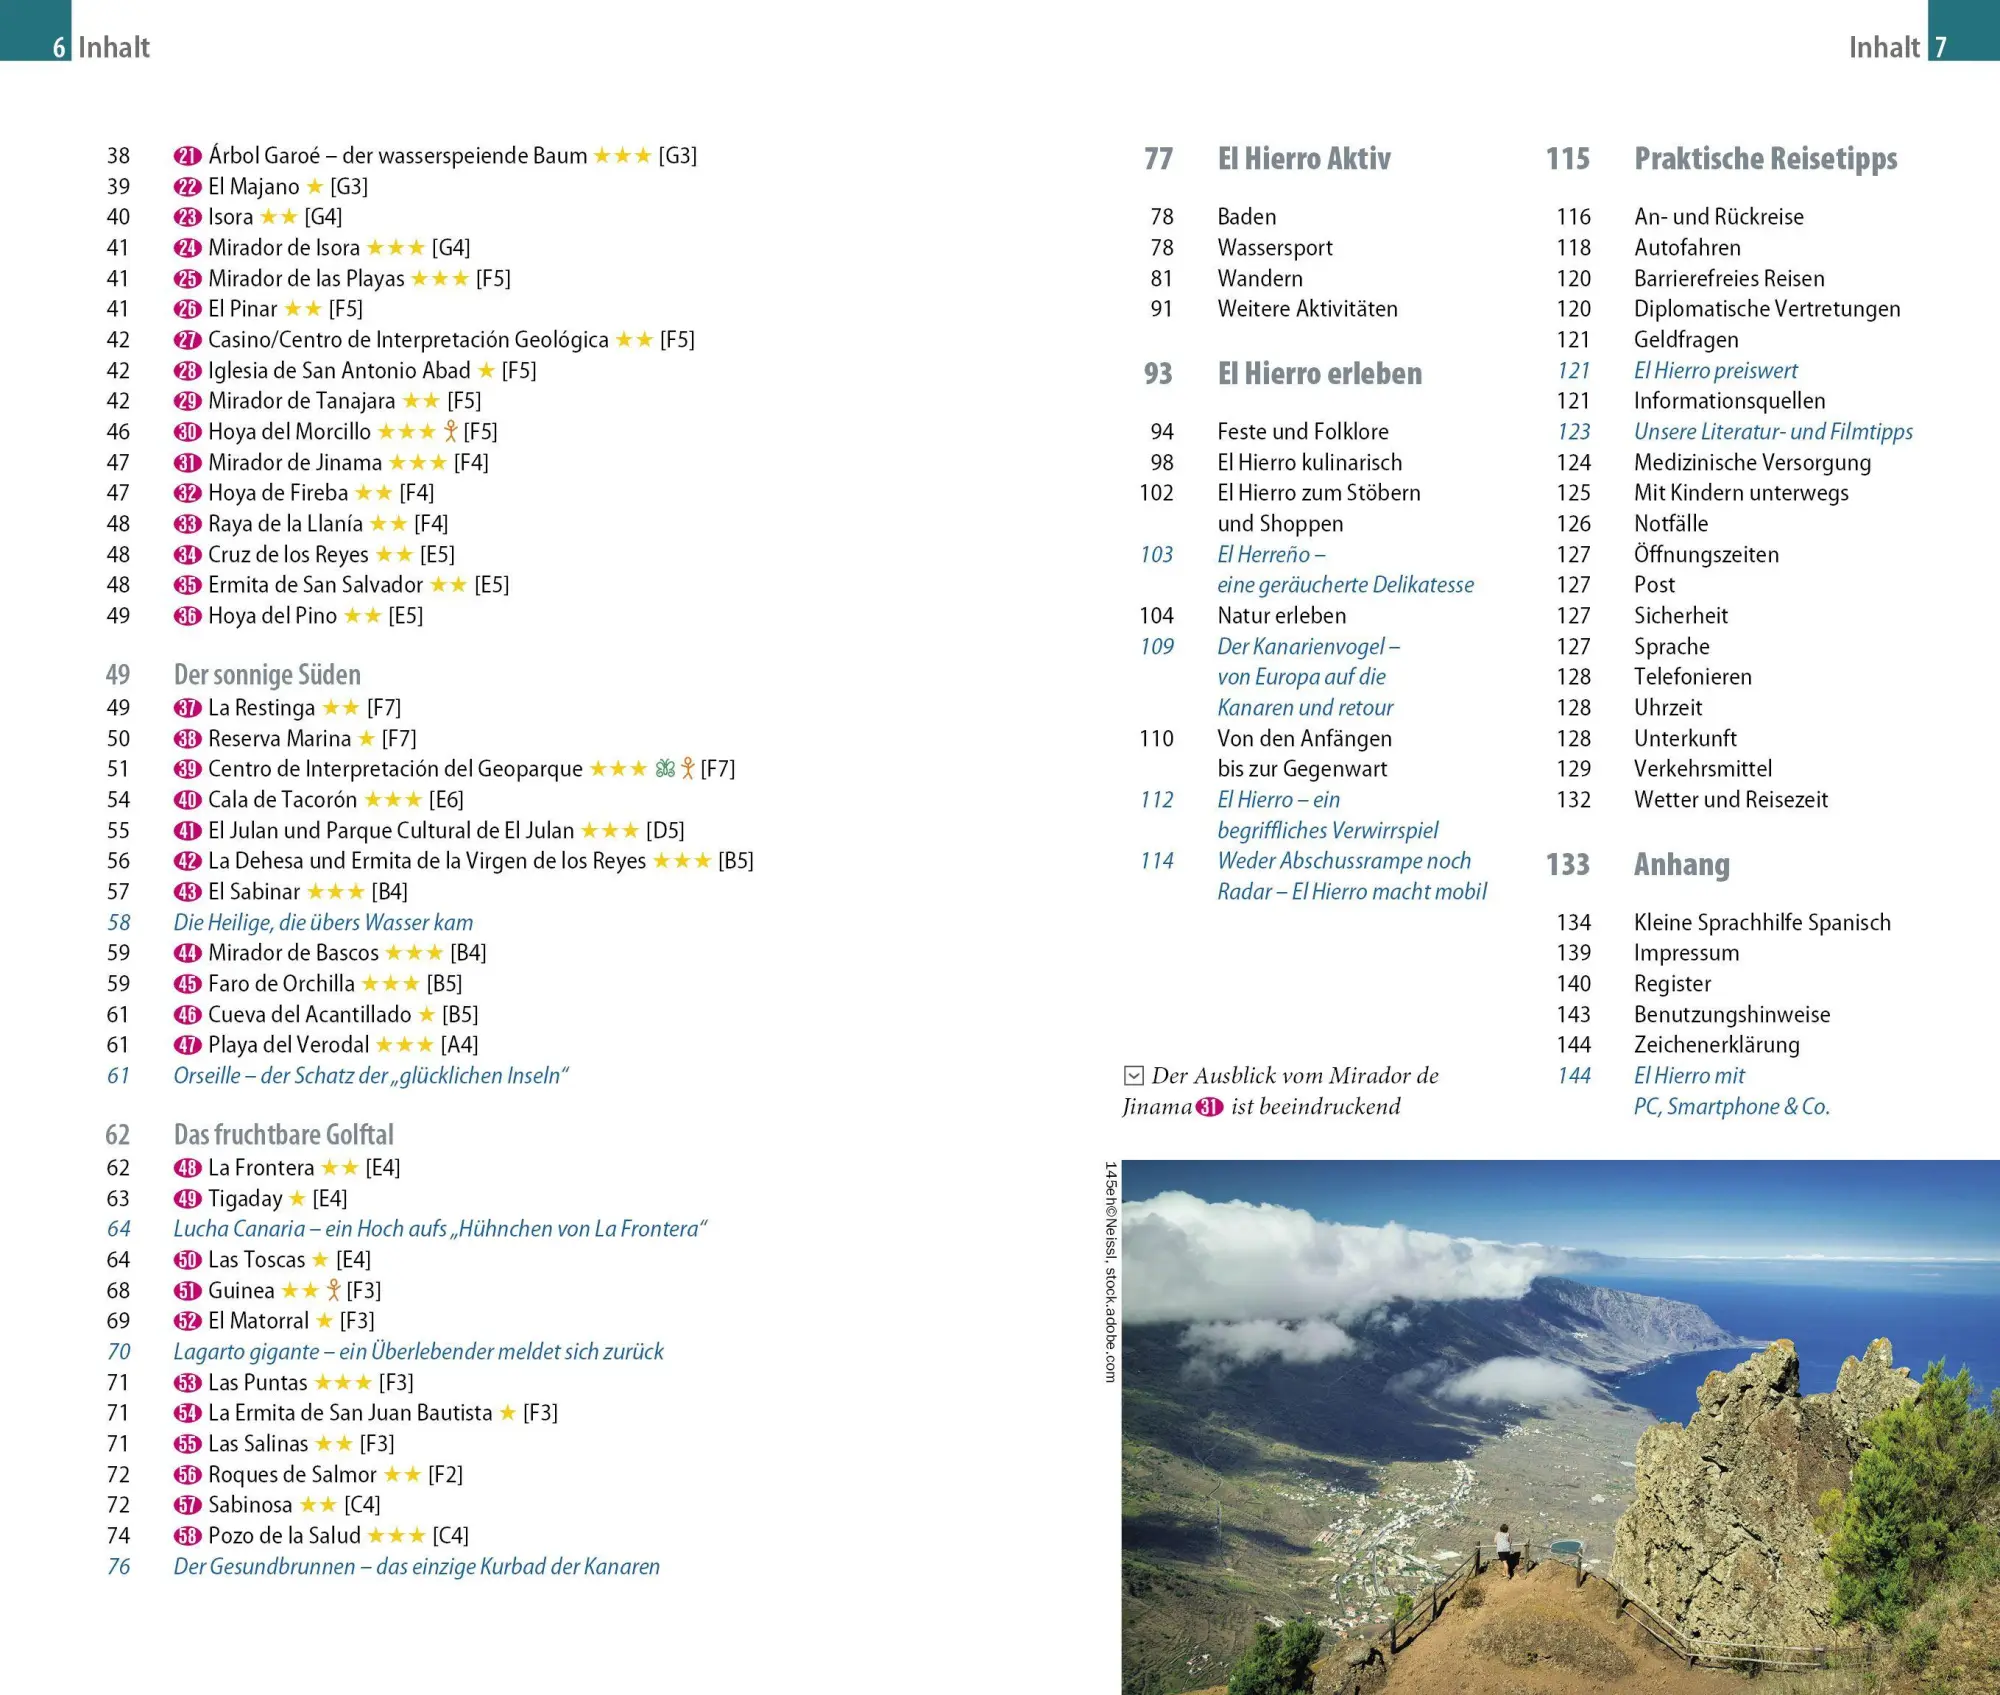The image size is (2000, 1695).
Task: Click the number 37 badge beside La Restinga
Action: [188, 708]
